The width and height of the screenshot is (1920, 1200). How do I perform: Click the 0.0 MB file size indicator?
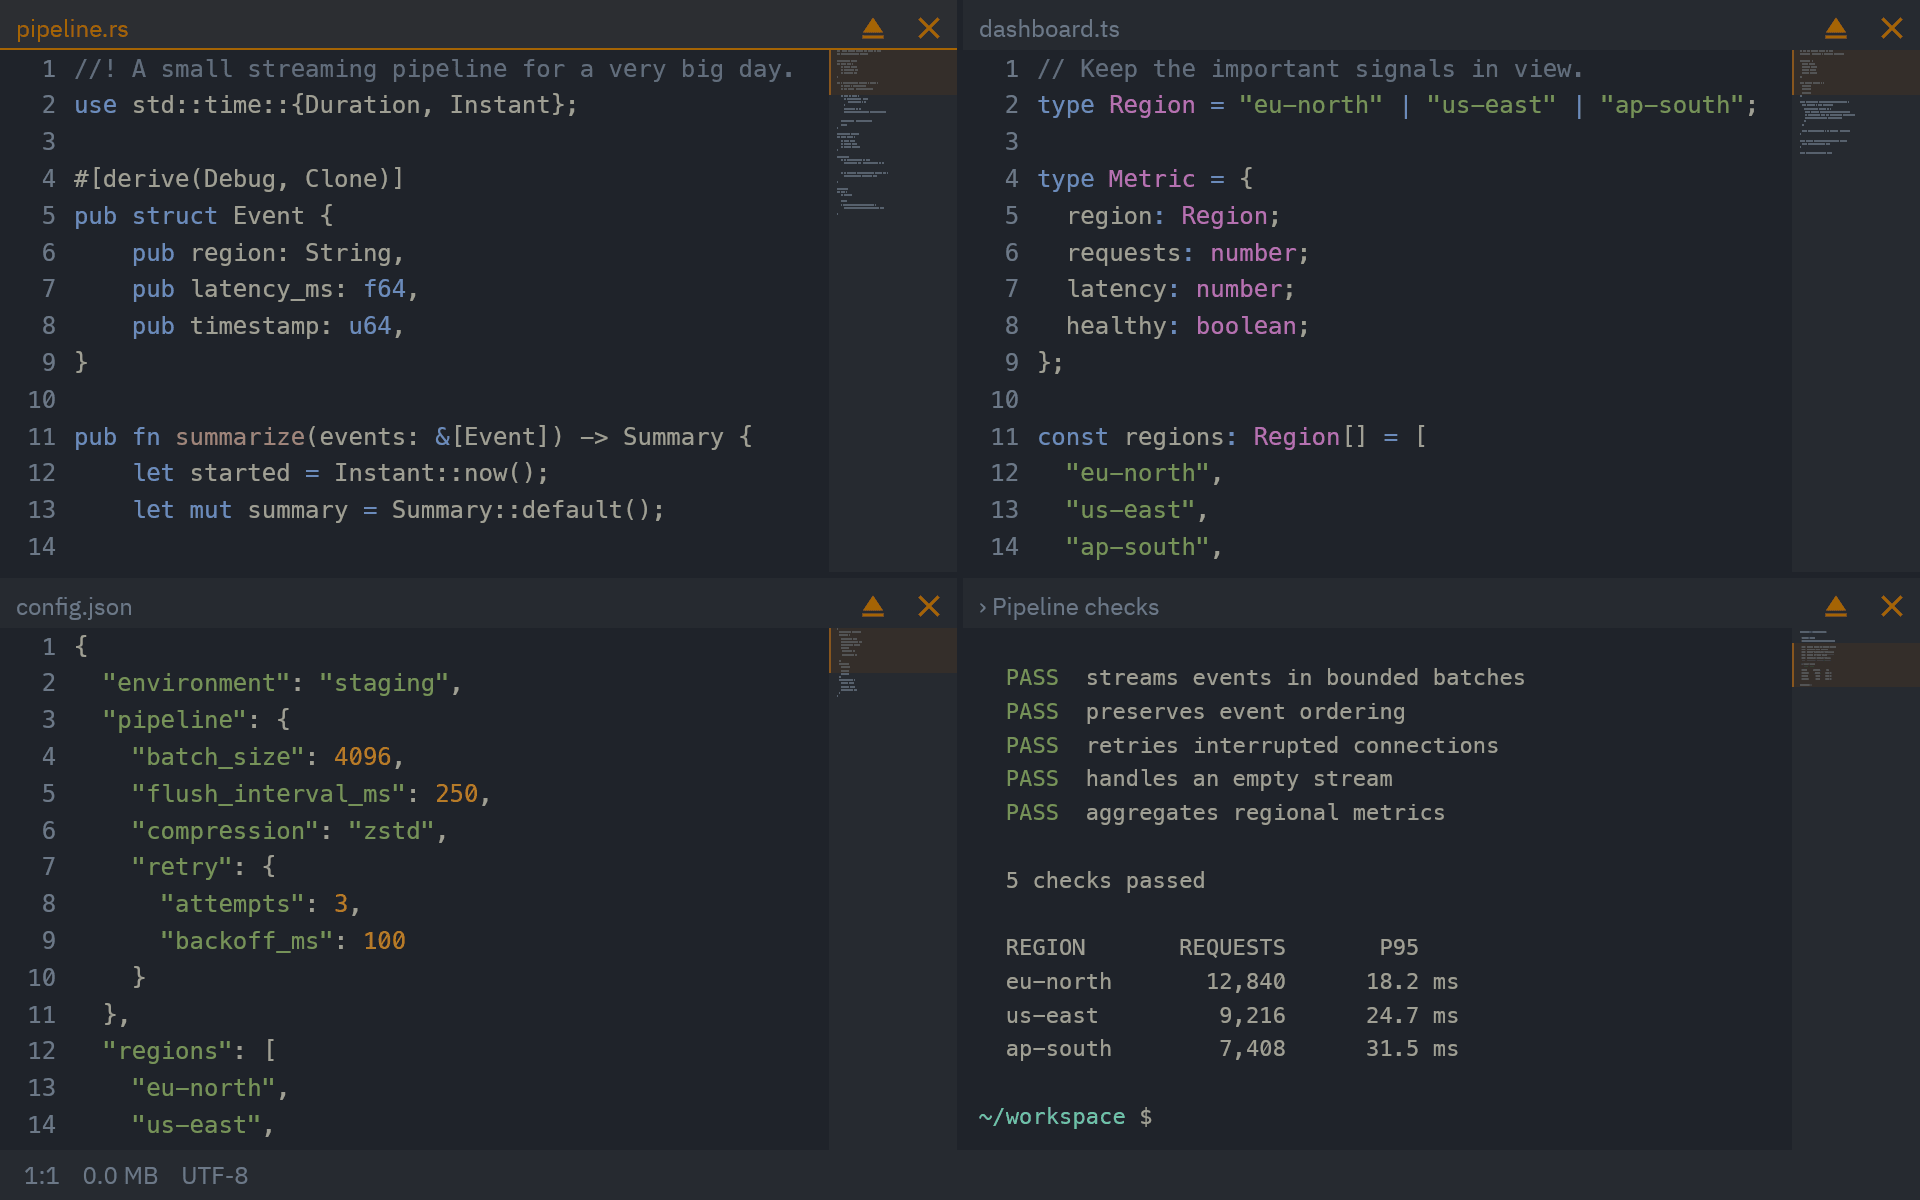pyautogui.click(x=120, y=1176)
